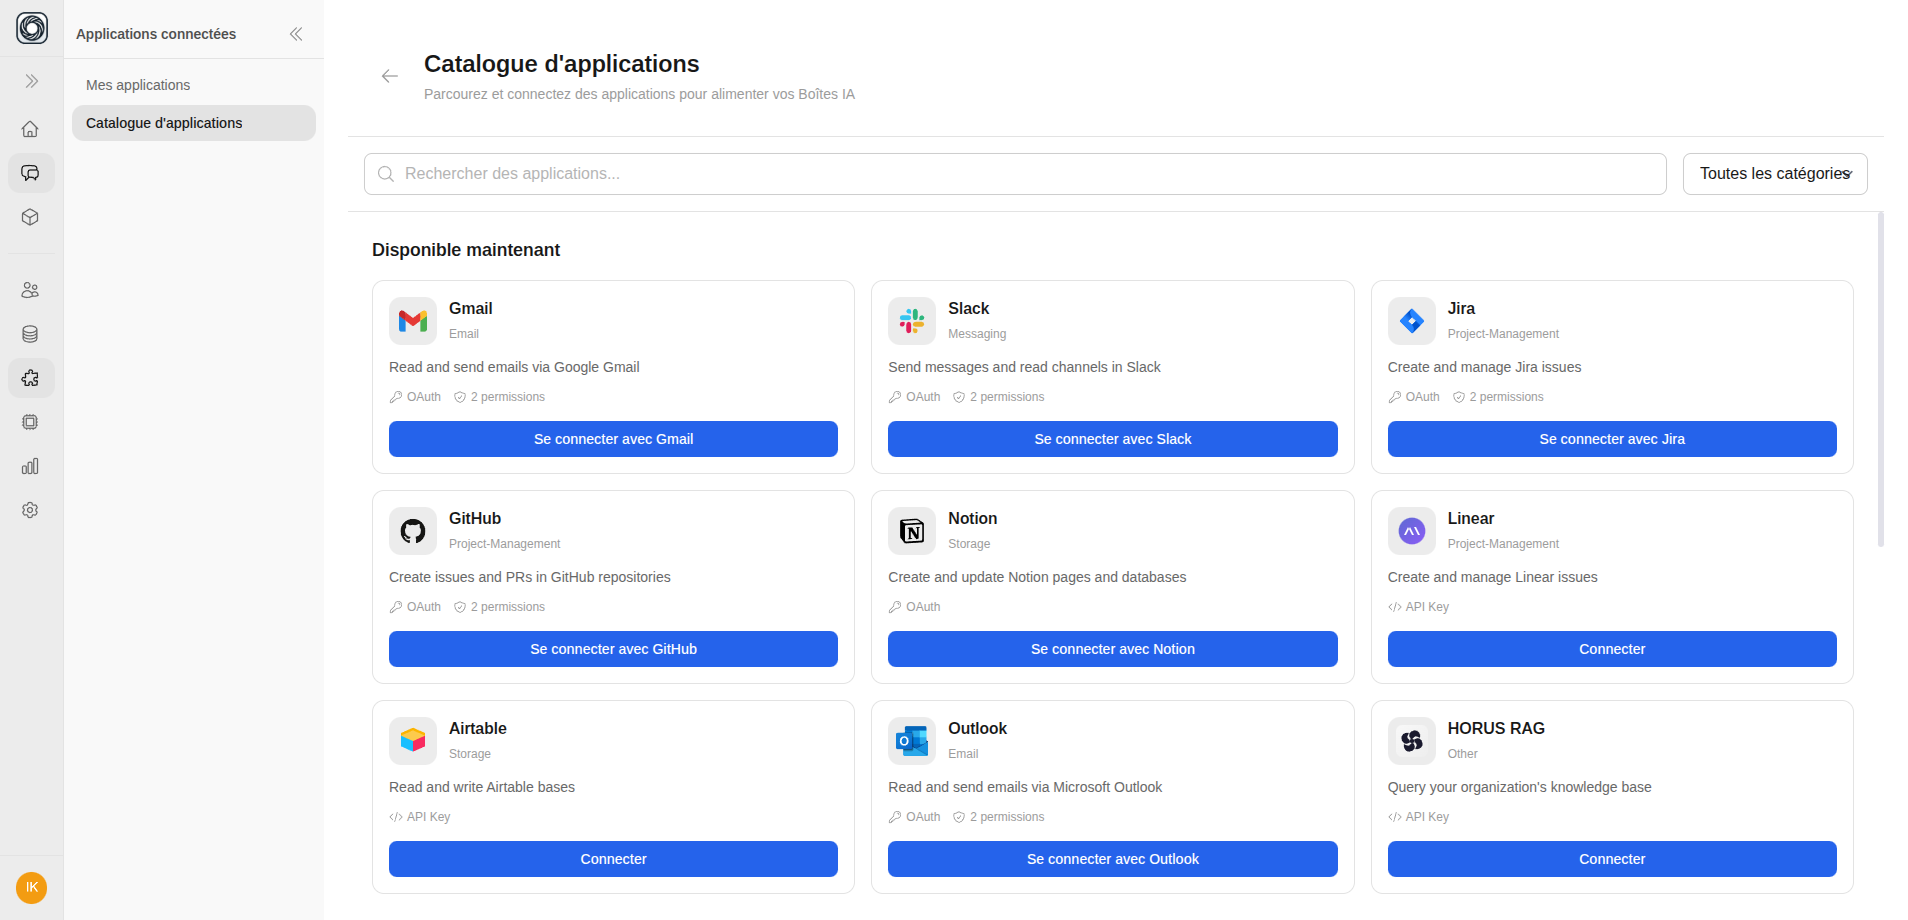
Task: Click the Linear application icon
Action: [1410, 530]
